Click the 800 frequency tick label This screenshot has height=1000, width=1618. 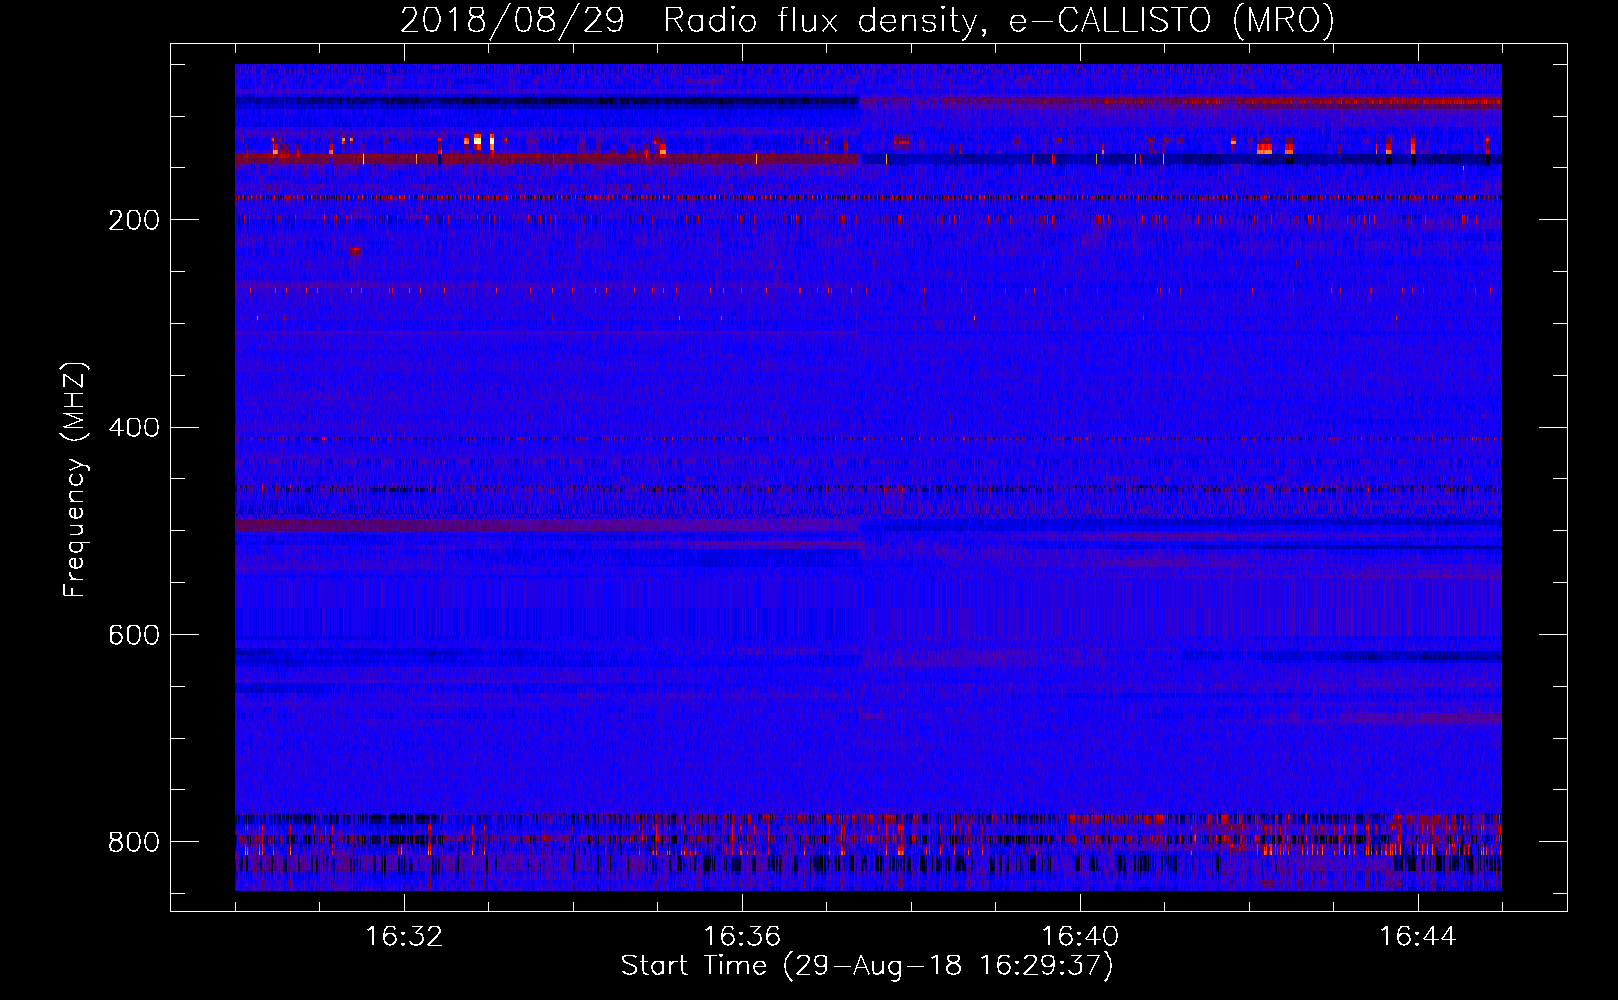[133, 842]
